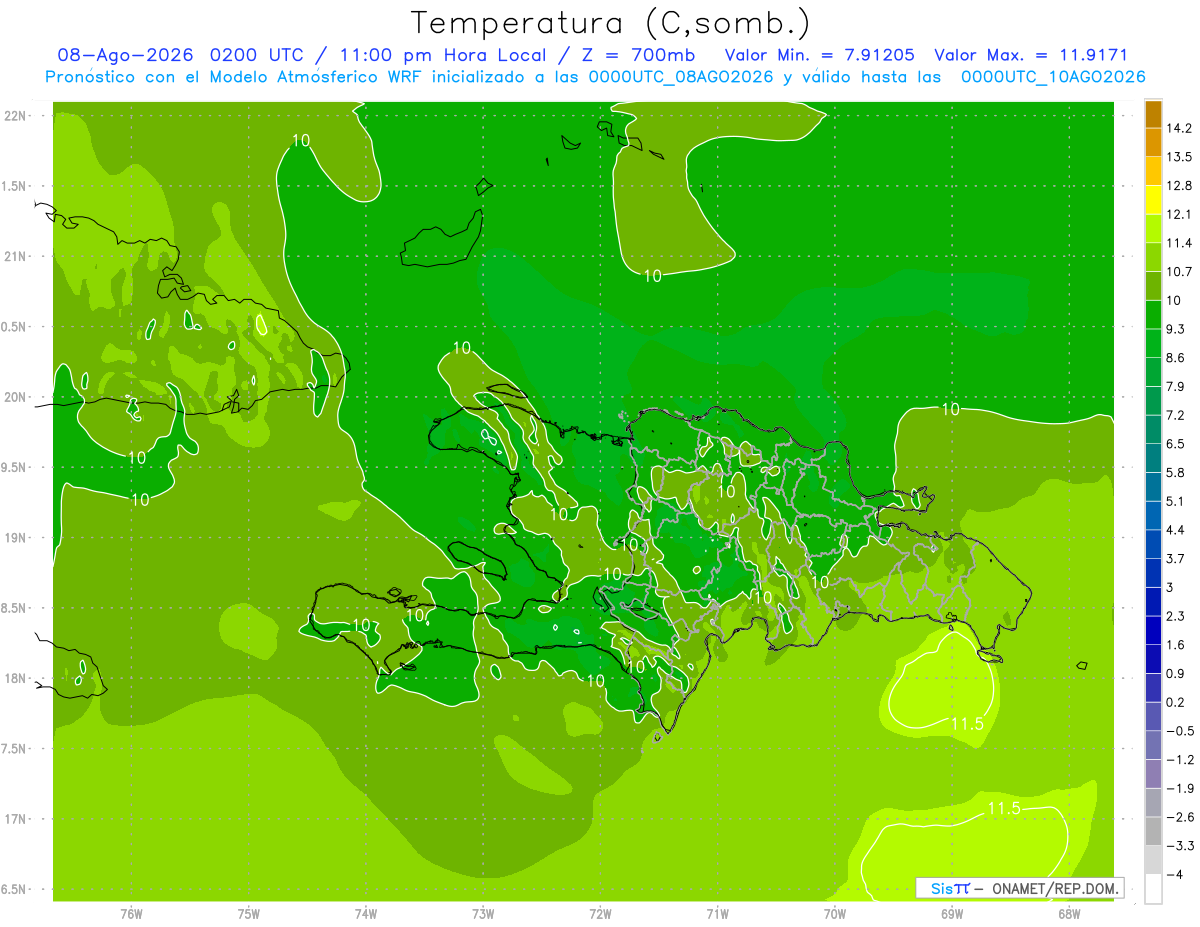1200x927 pixels.
Task: Click the colorbar value '9.3'
Action: point(1176,329)
